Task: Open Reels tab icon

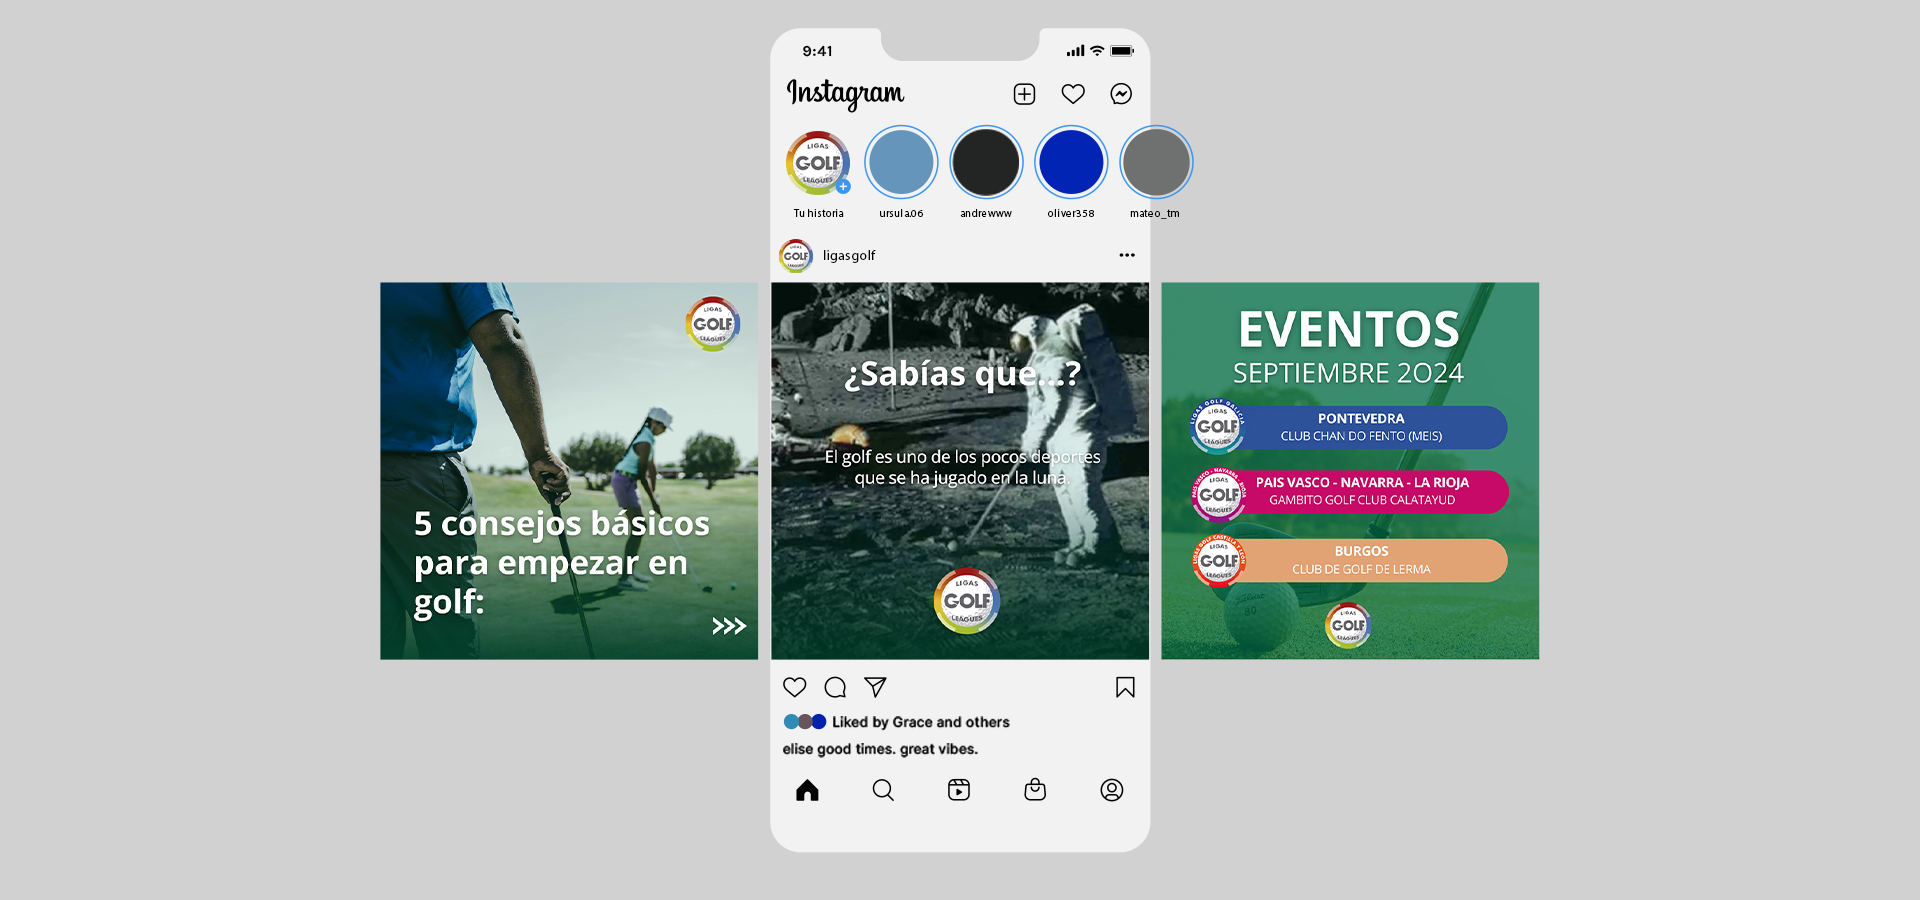Action: [x=959, y=790]
